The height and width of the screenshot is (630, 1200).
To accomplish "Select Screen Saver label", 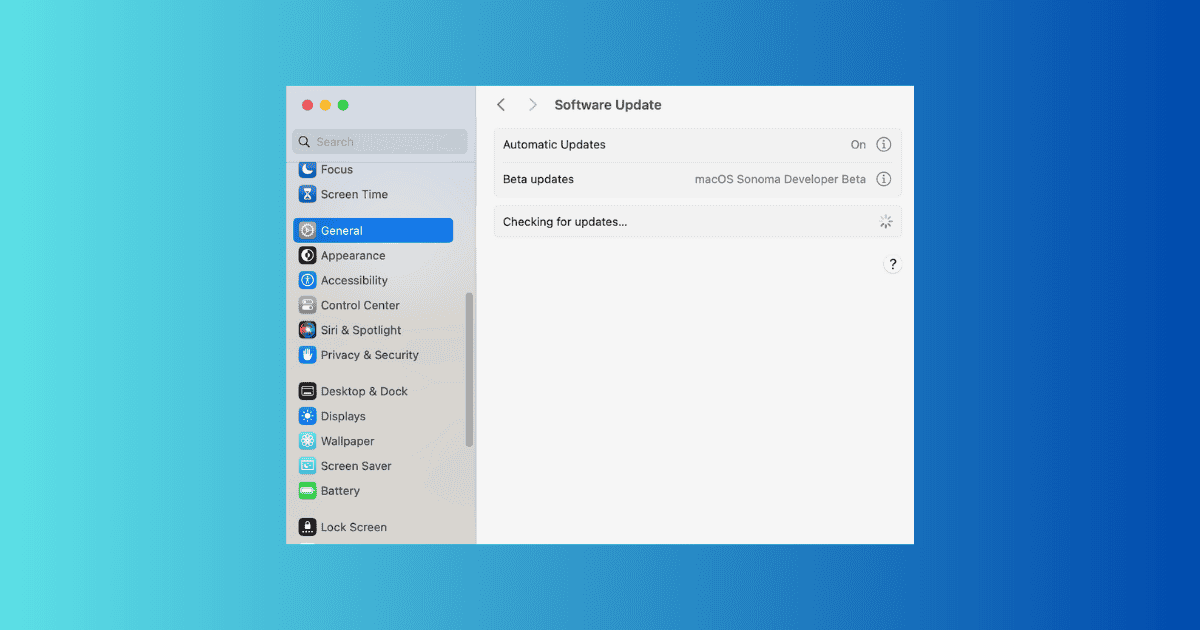I will pos(356,466).
